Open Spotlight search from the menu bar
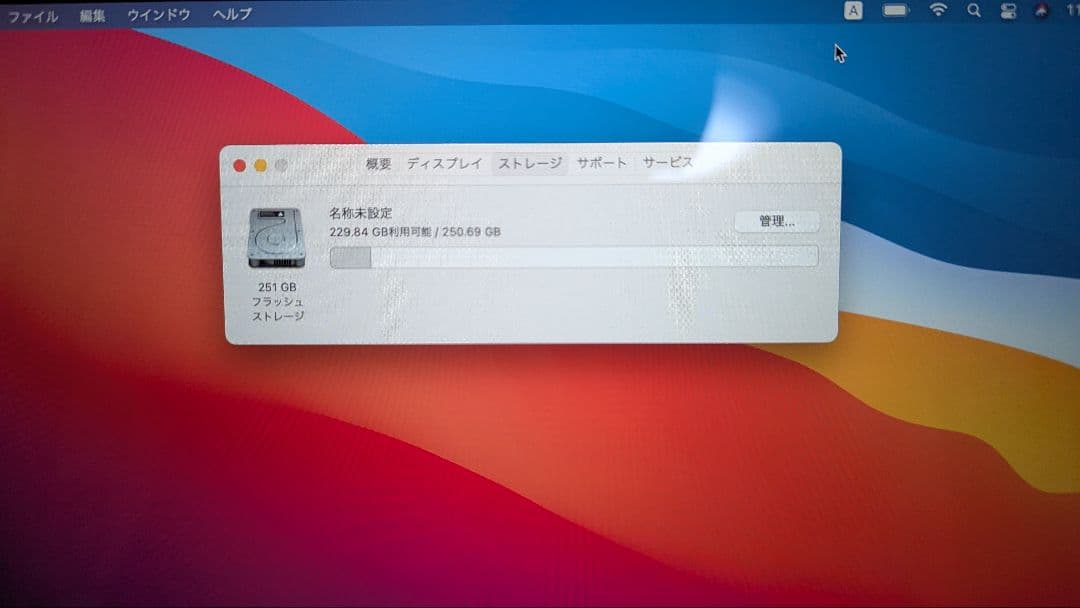Screen dimensions: 1080x608 pos(975,10)
